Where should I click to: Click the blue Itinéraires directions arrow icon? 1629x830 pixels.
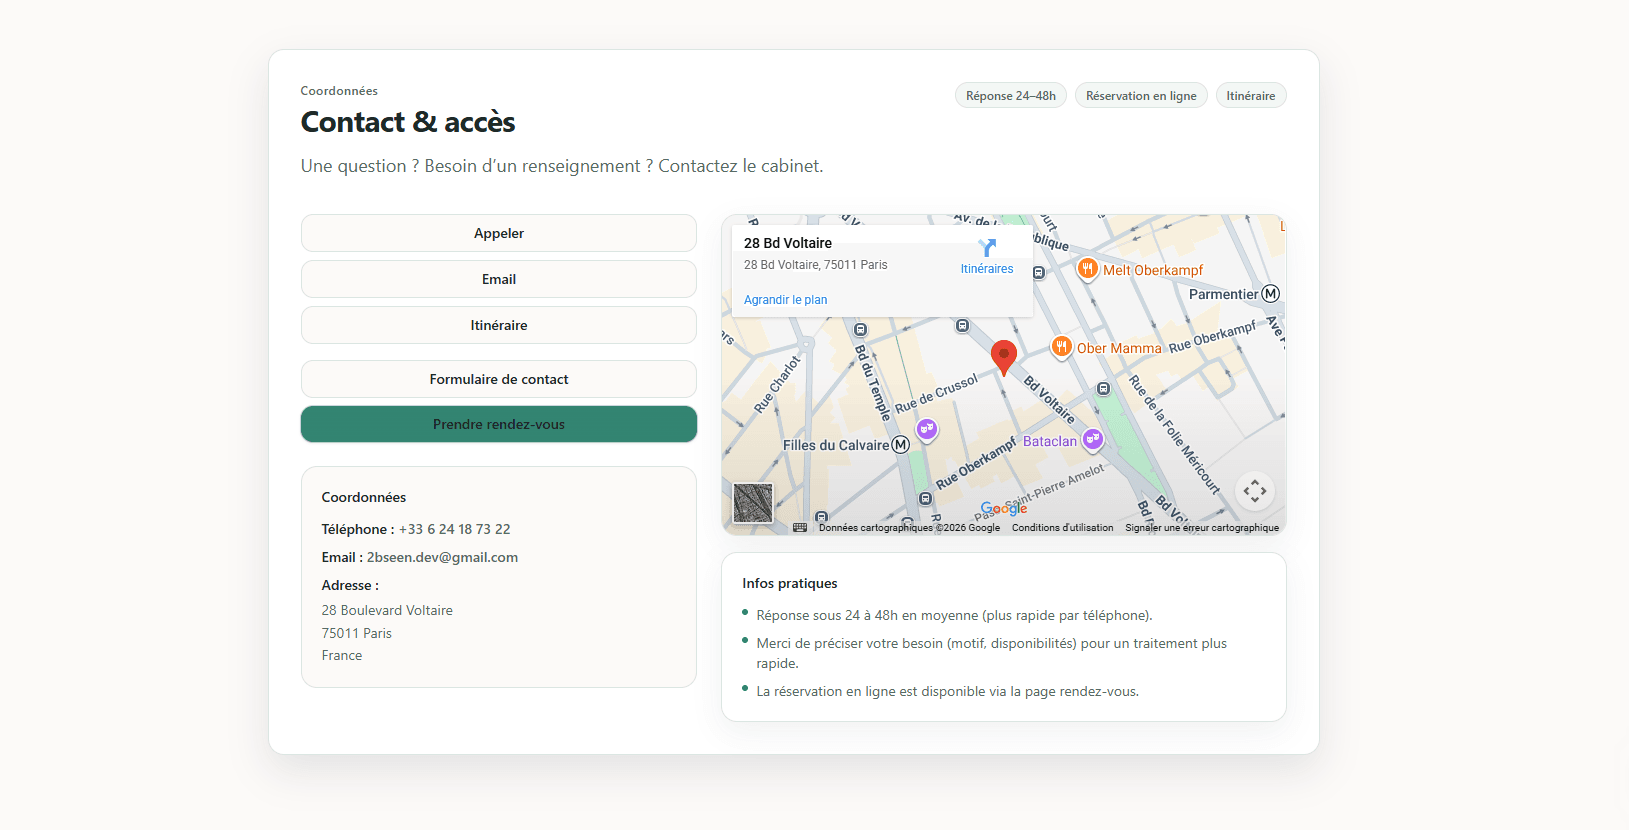pos(987,248)
